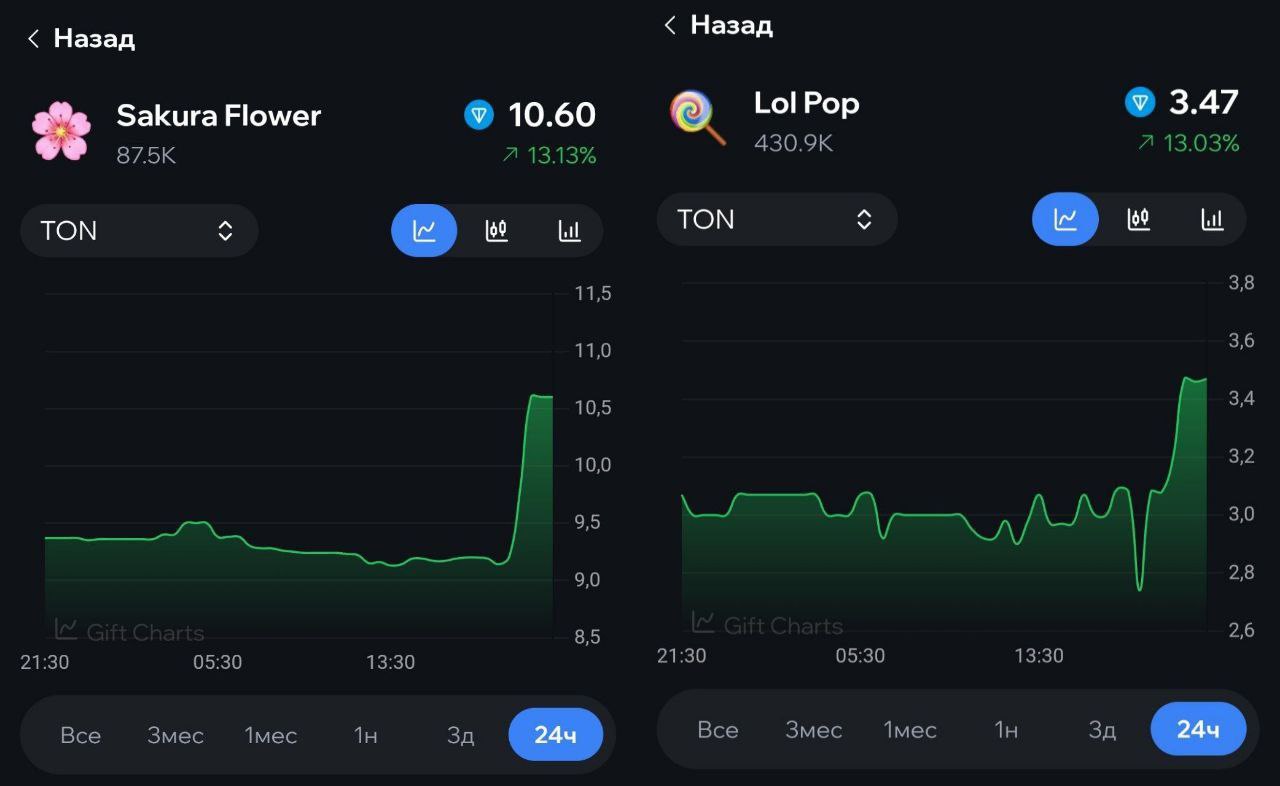The height and width of the screenshot is (786, 1280).
Task: Switch Sakura Flower to candlestick chart
Action: [496, 231]
